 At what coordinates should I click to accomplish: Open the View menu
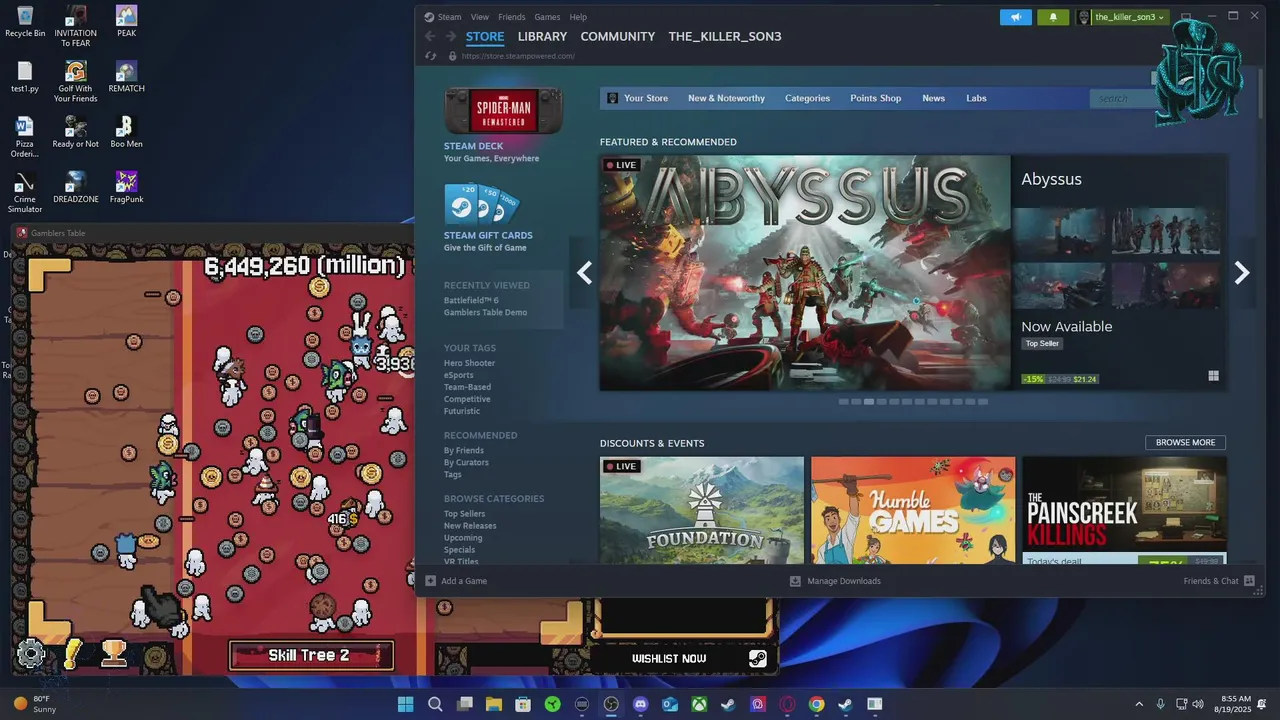(480, 17)
